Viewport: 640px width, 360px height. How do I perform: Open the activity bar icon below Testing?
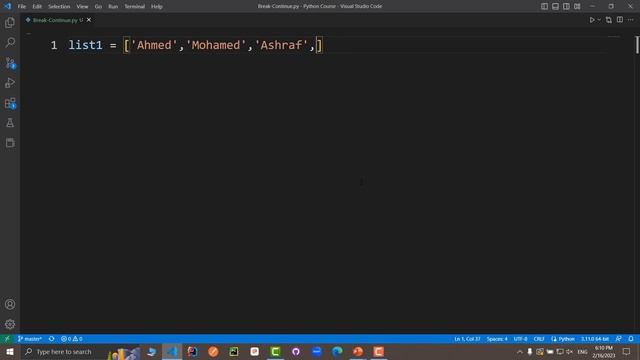click(x=10, y=143)
